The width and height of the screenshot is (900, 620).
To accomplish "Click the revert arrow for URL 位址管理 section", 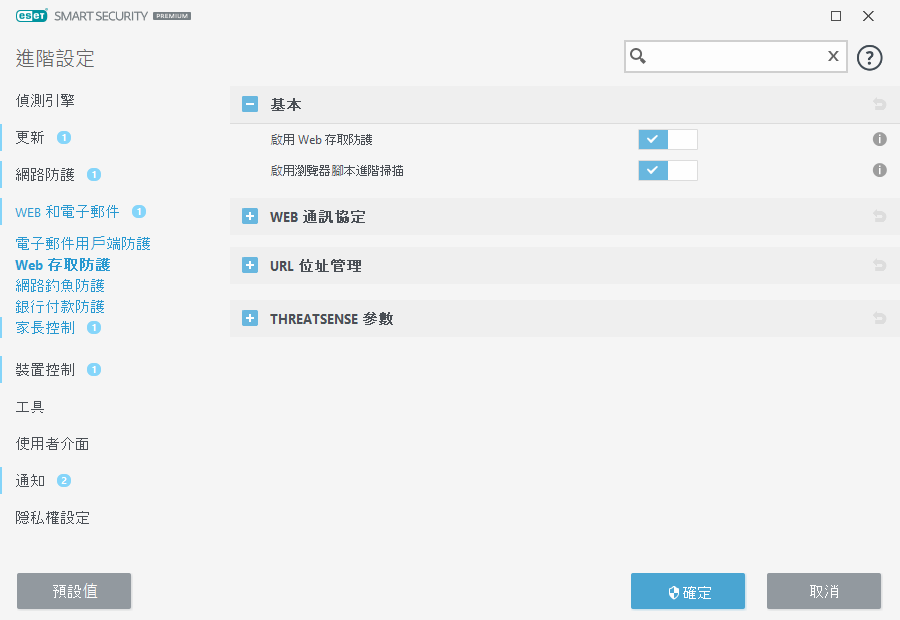I will pyautogui.click(x=880, y=266).
